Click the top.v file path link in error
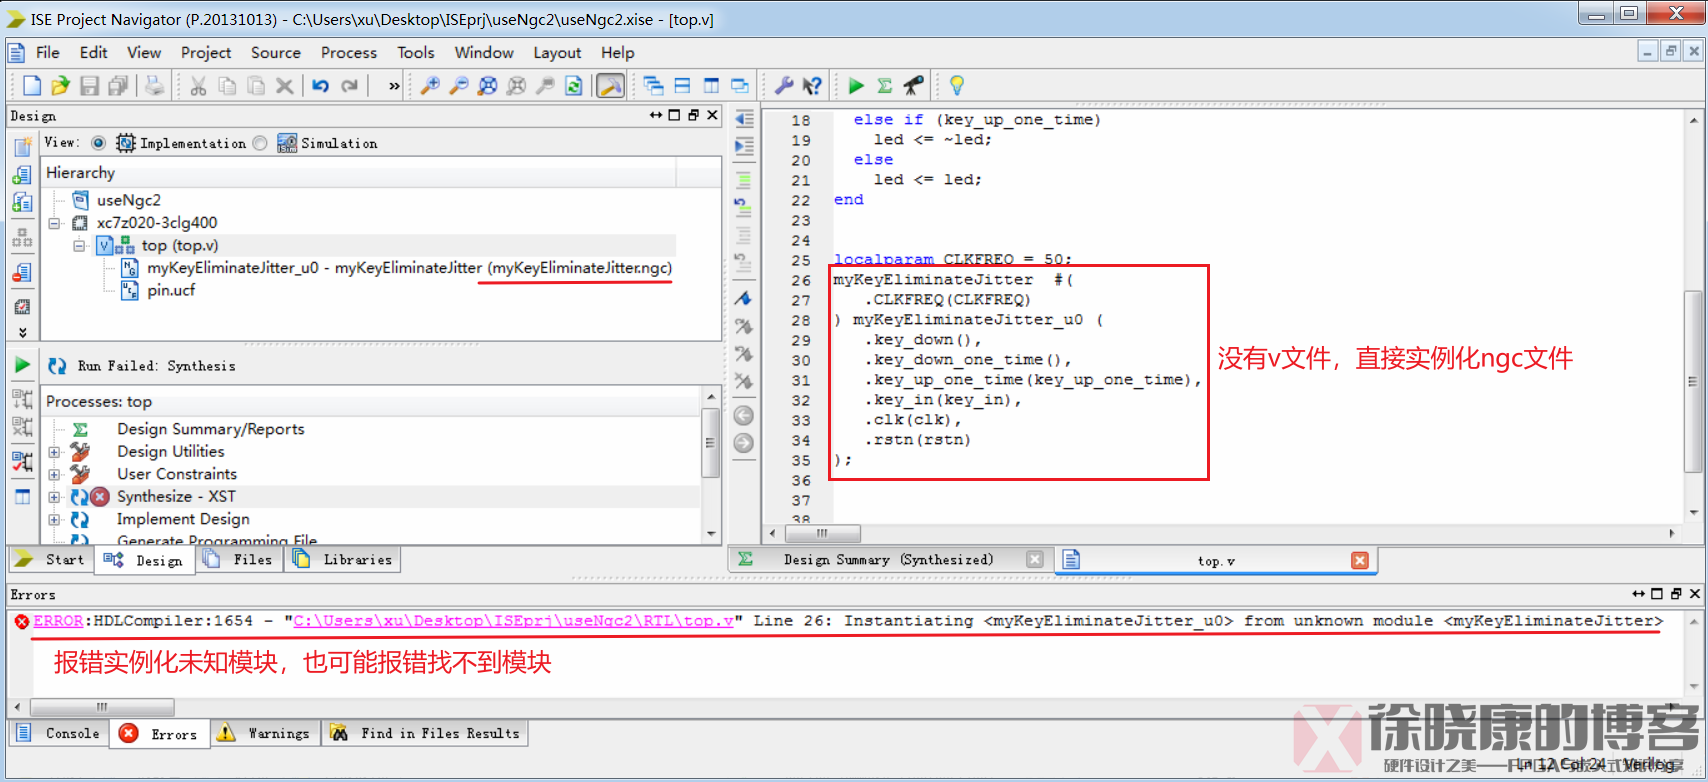 point(513,621)
